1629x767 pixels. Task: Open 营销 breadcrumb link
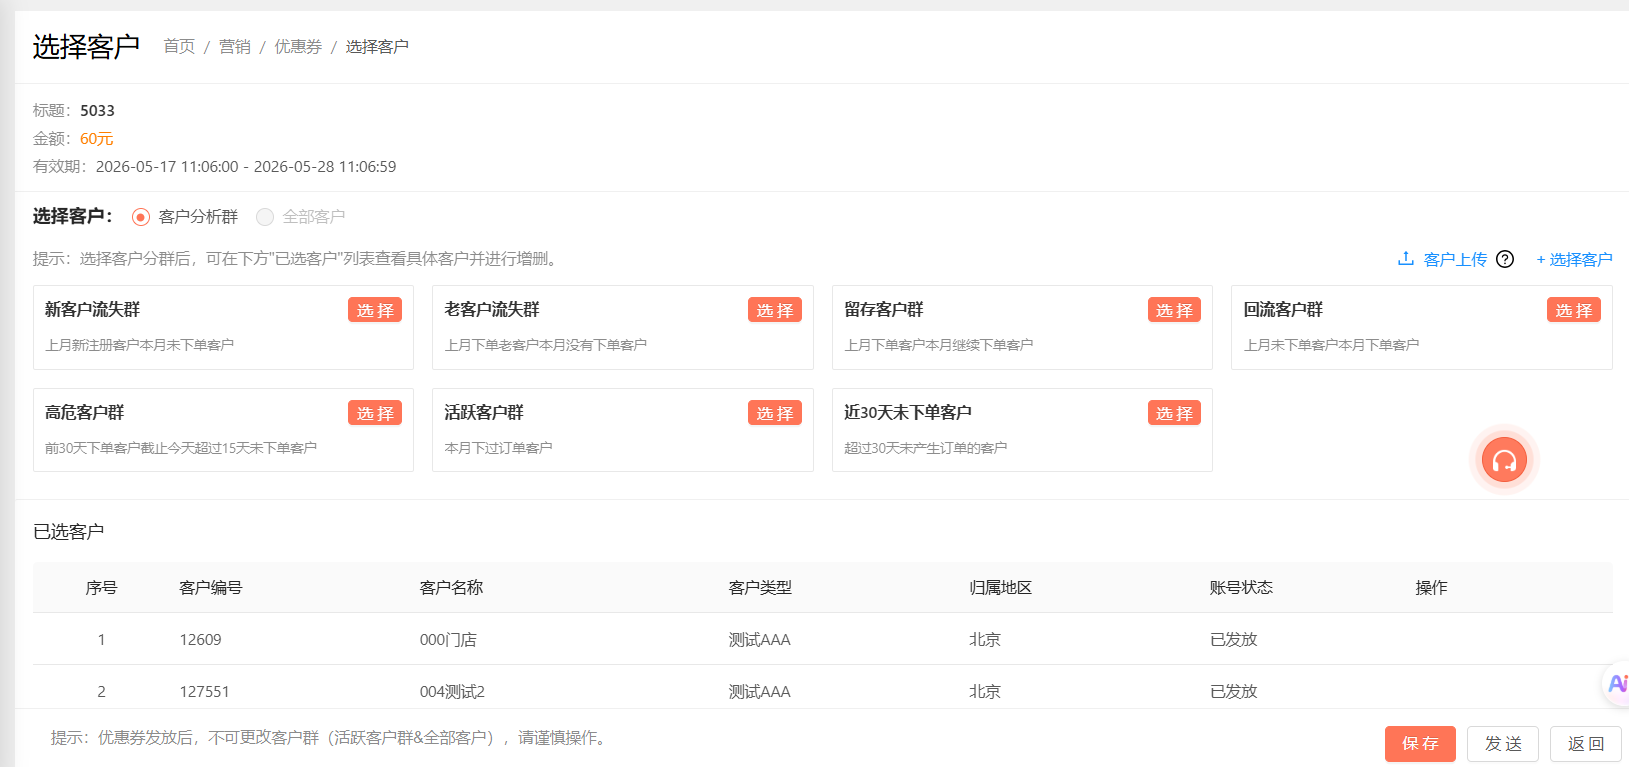(235, 47)
